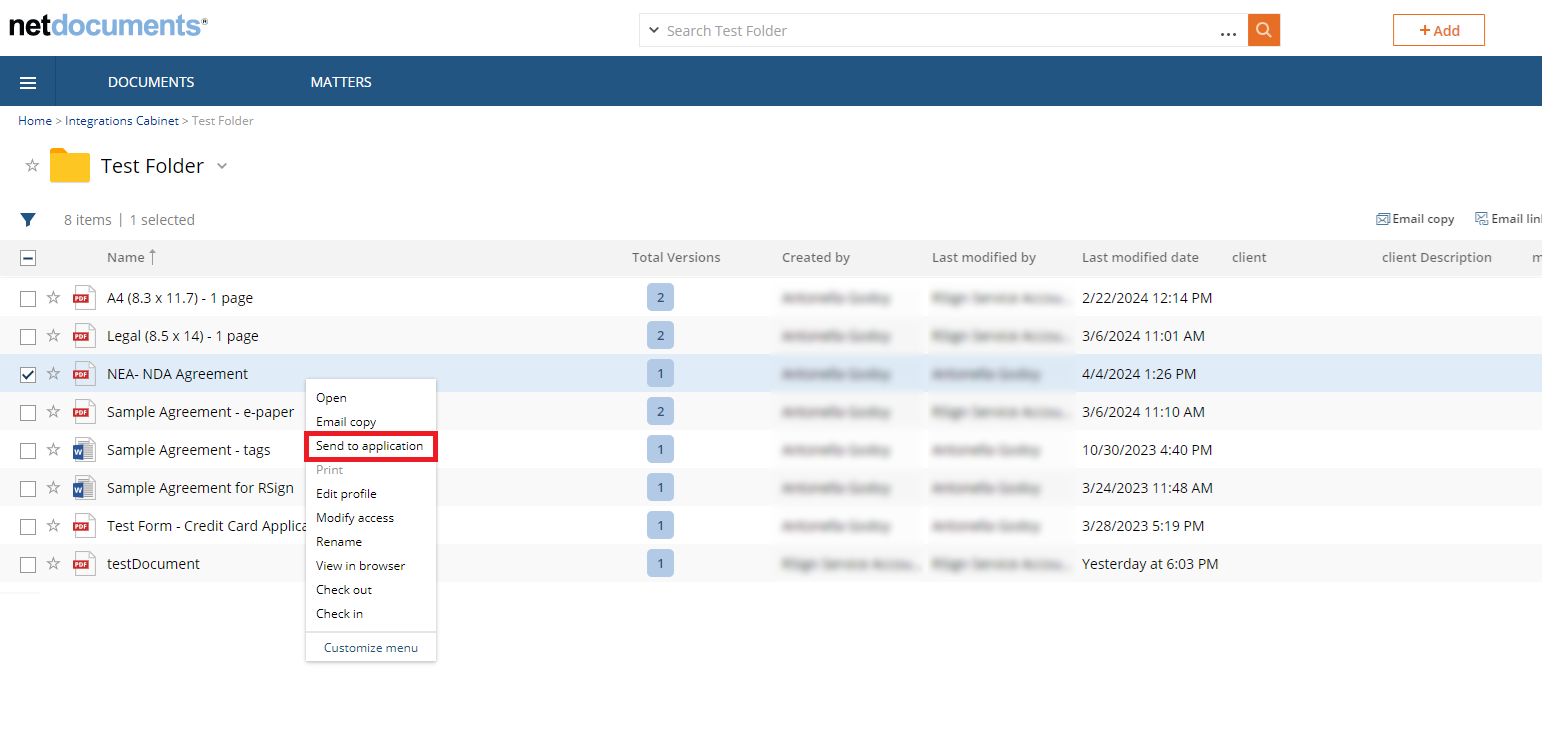Viewport: 1542px width, 732px height.
Task: Check the Sample Agreement - tags checkbox
Action: coord(28,450)
